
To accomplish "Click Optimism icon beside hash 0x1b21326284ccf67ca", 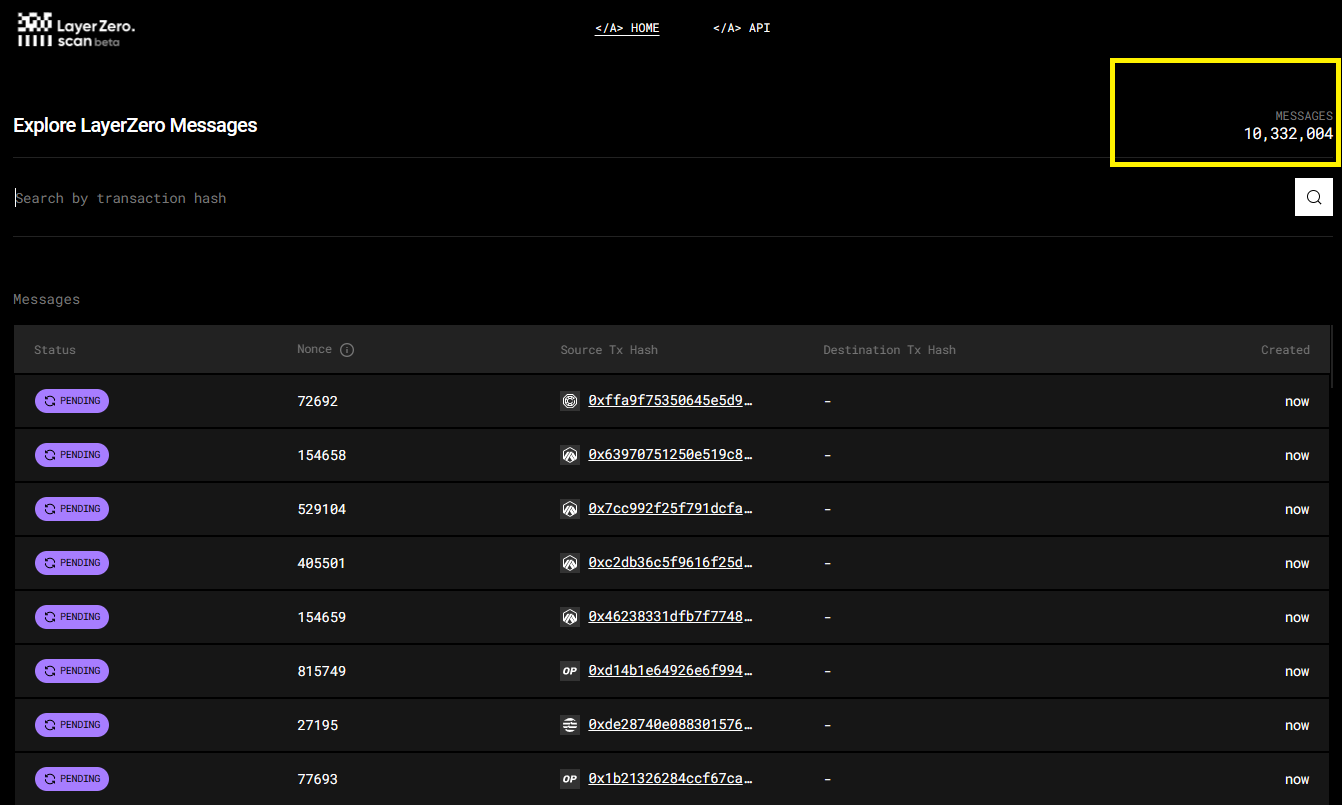I will (x=570, y=779).
